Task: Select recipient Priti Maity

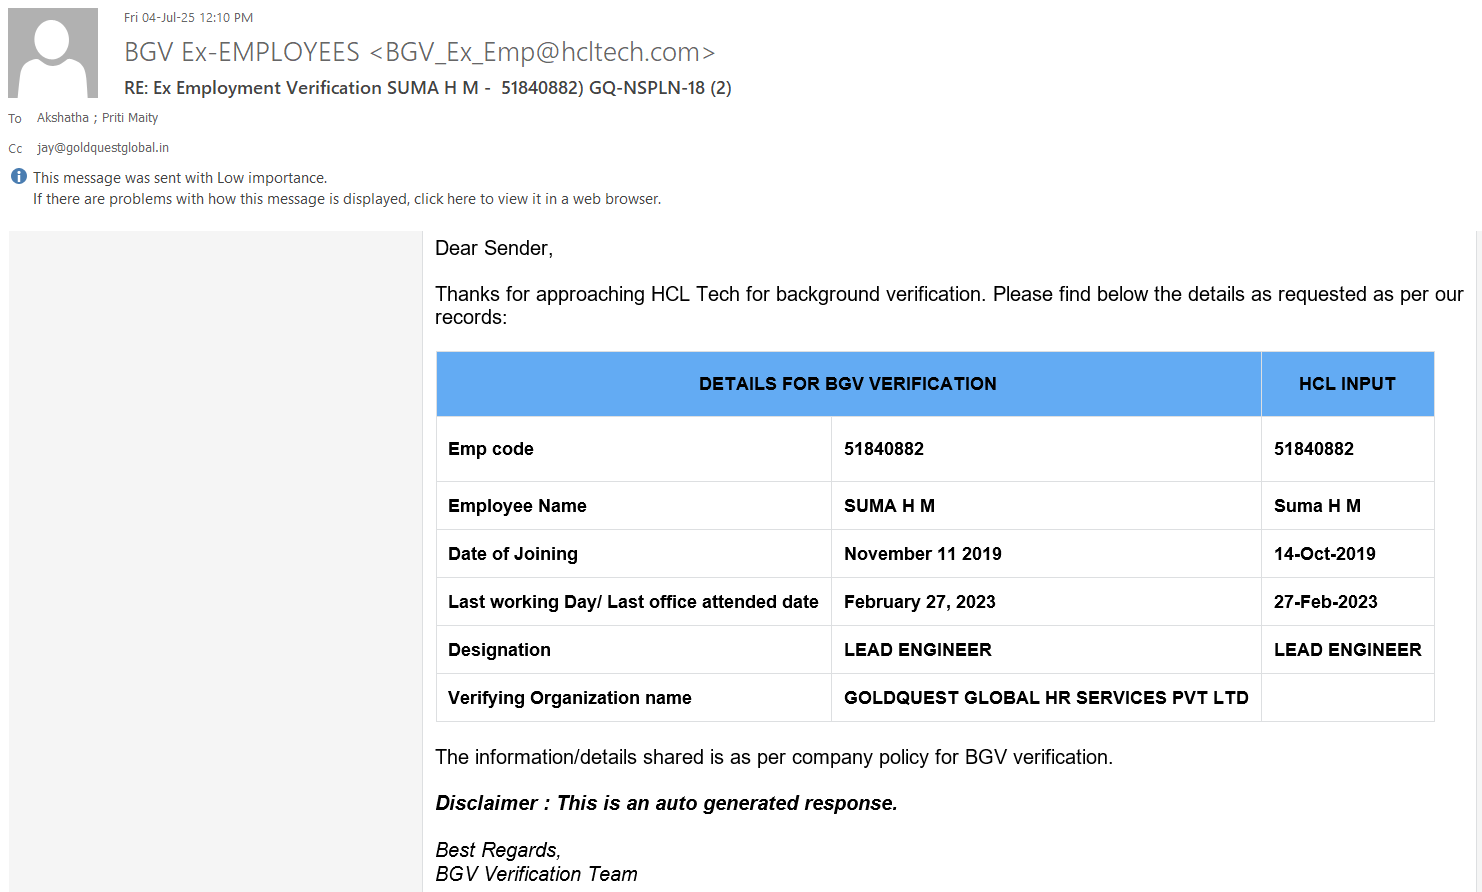Action: click(130, 118)
